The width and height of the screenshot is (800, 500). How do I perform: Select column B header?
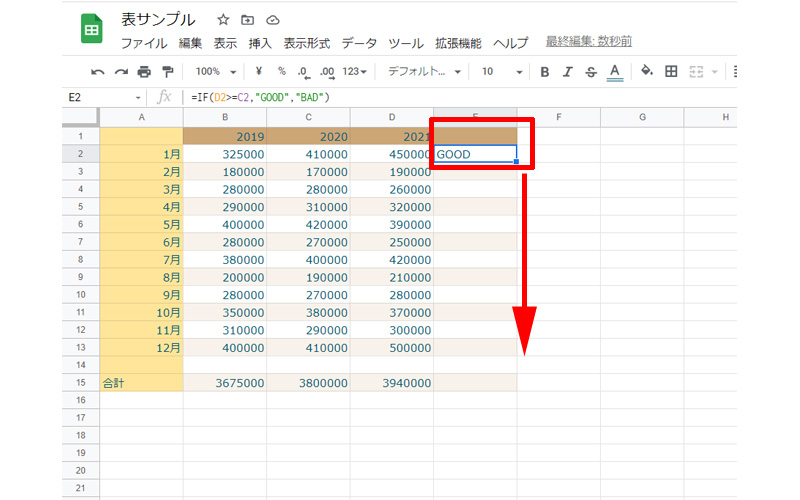click(225, 117)
